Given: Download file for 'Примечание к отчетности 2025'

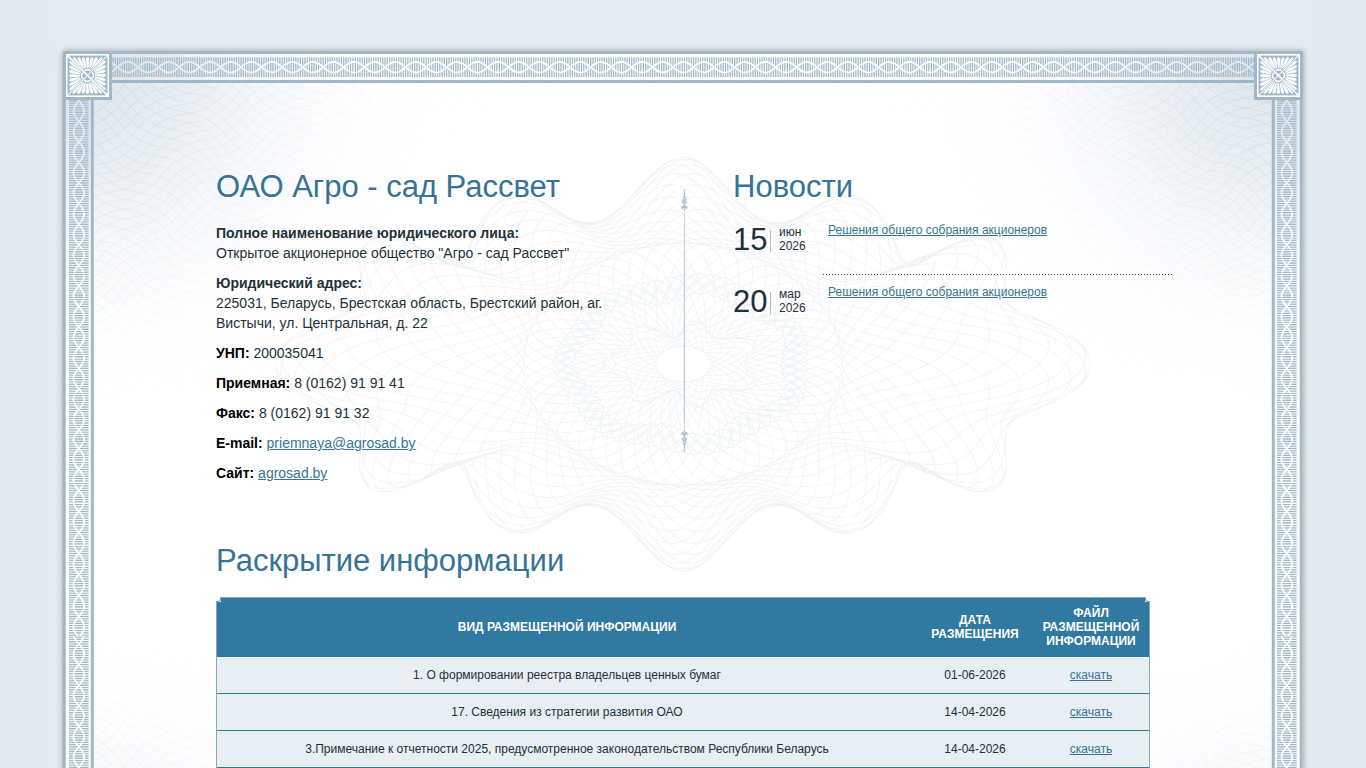Looking at the screenshot, I should point(1091,749).
